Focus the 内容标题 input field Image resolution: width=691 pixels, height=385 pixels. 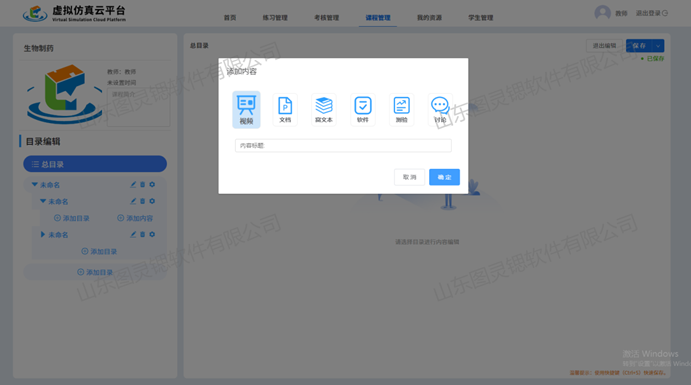click(343, 145)
